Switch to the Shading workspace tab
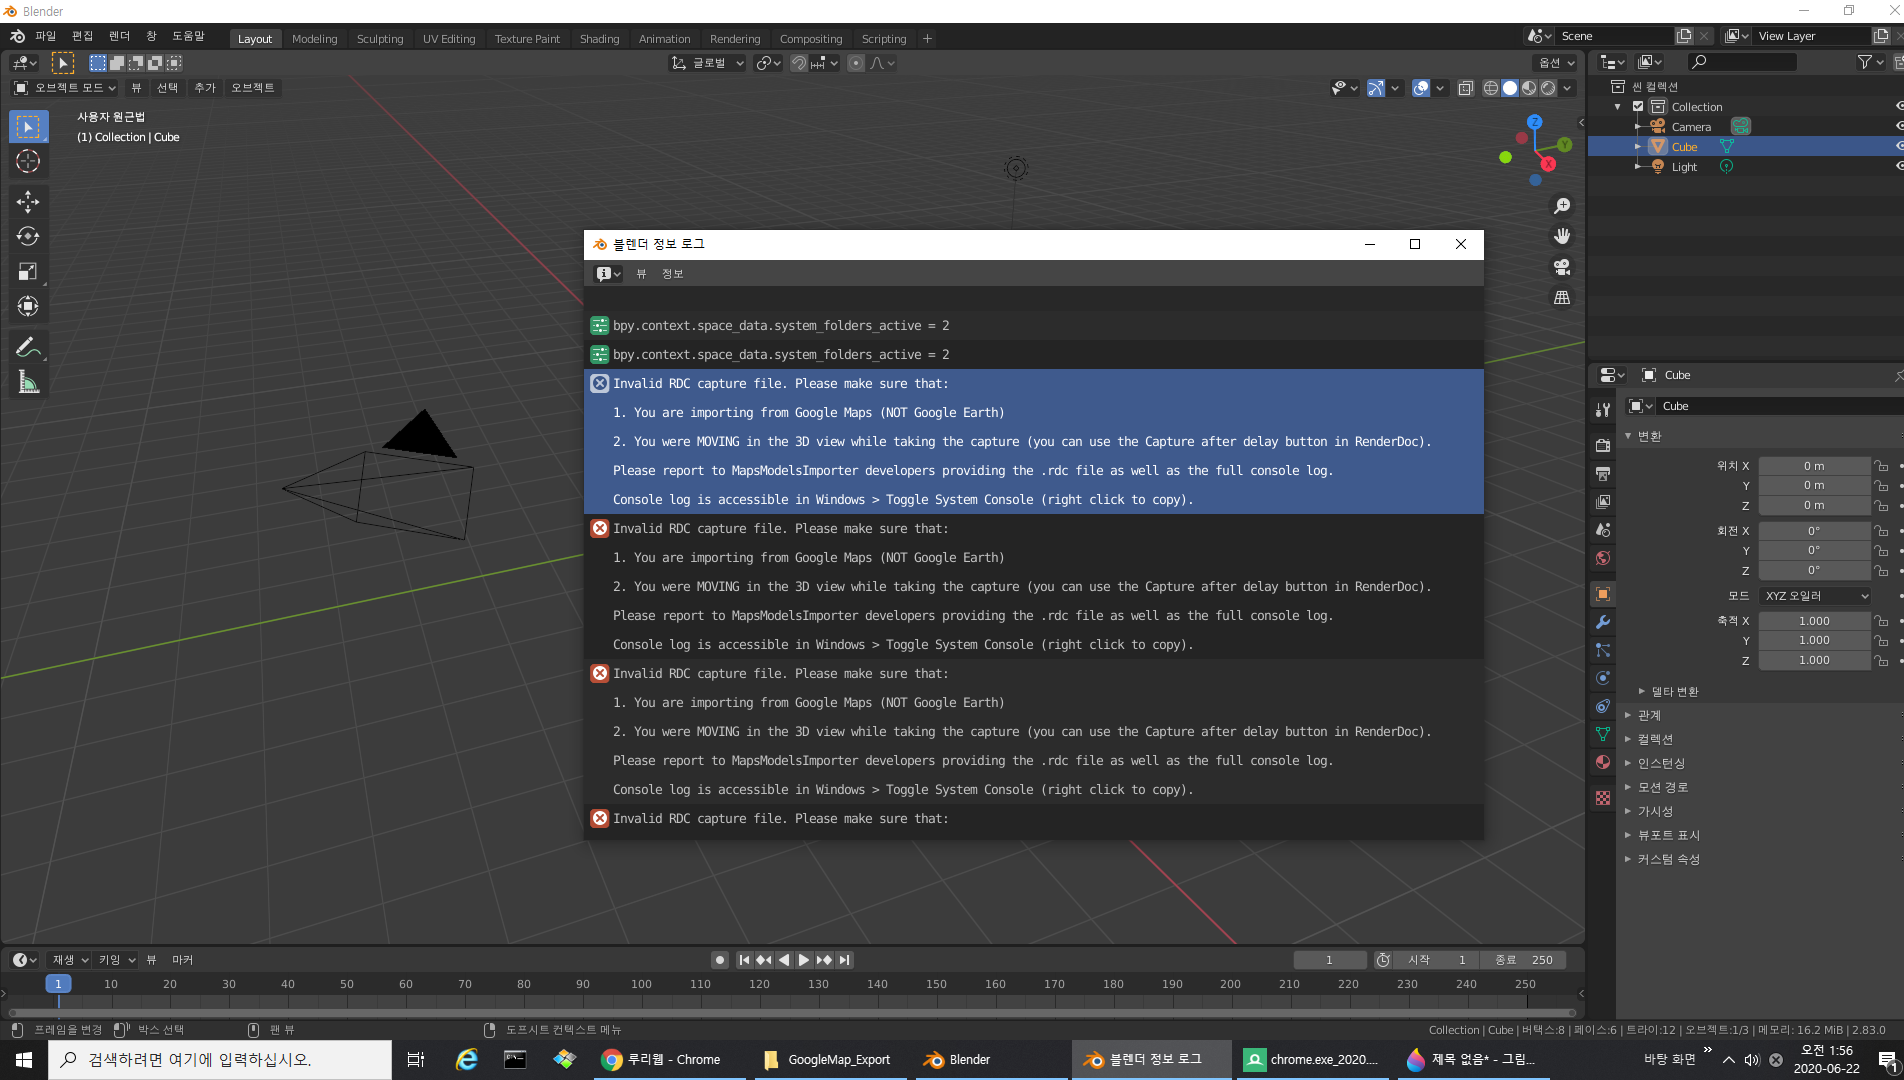 click(x=599, y=39)
